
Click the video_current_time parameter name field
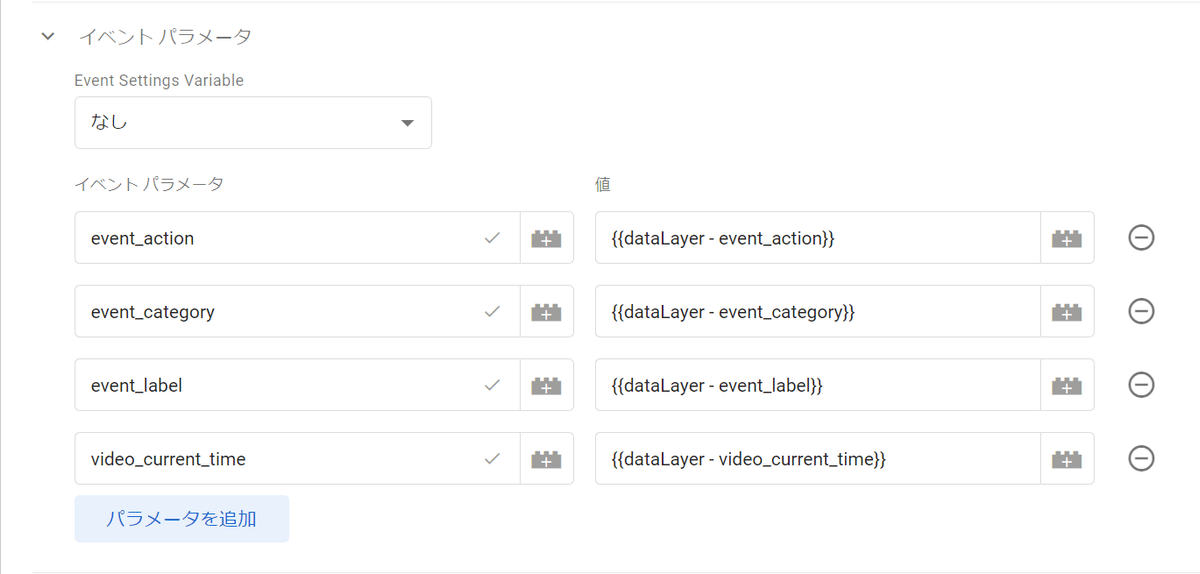(x=297, y=459)
